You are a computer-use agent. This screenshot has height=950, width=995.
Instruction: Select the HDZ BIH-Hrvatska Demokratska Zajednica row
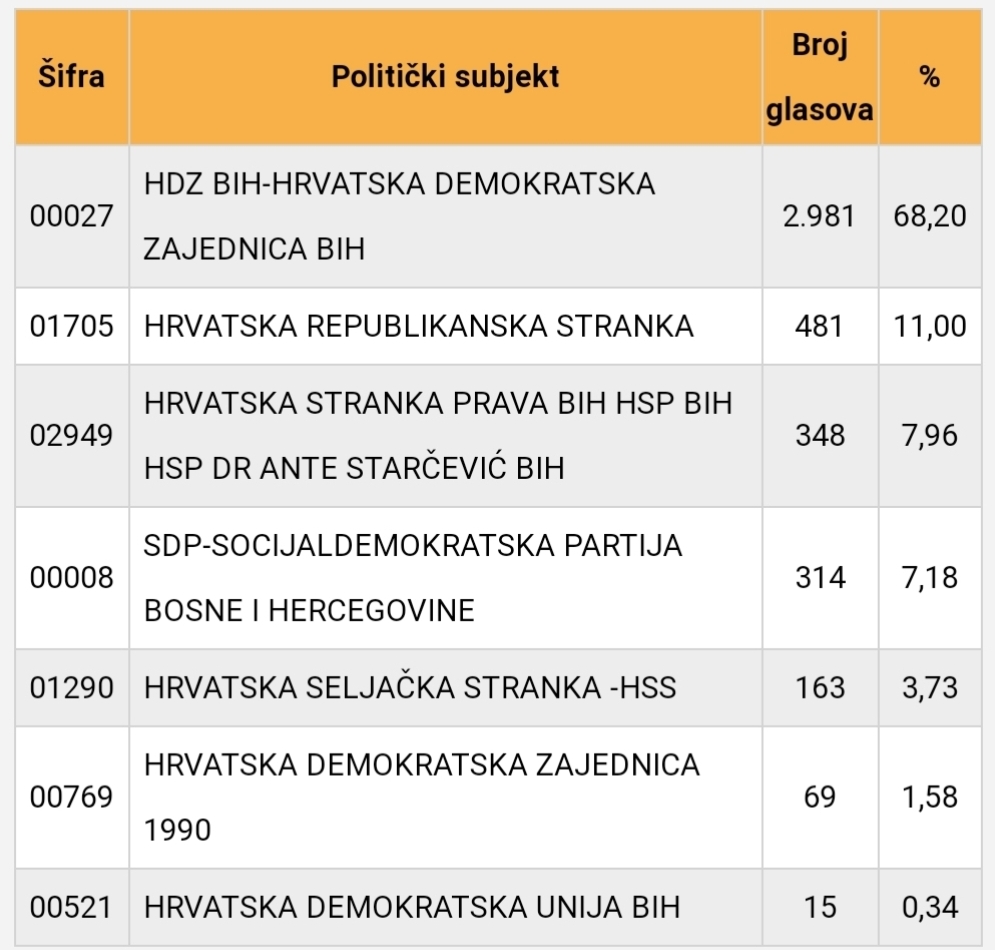point(498,216)
